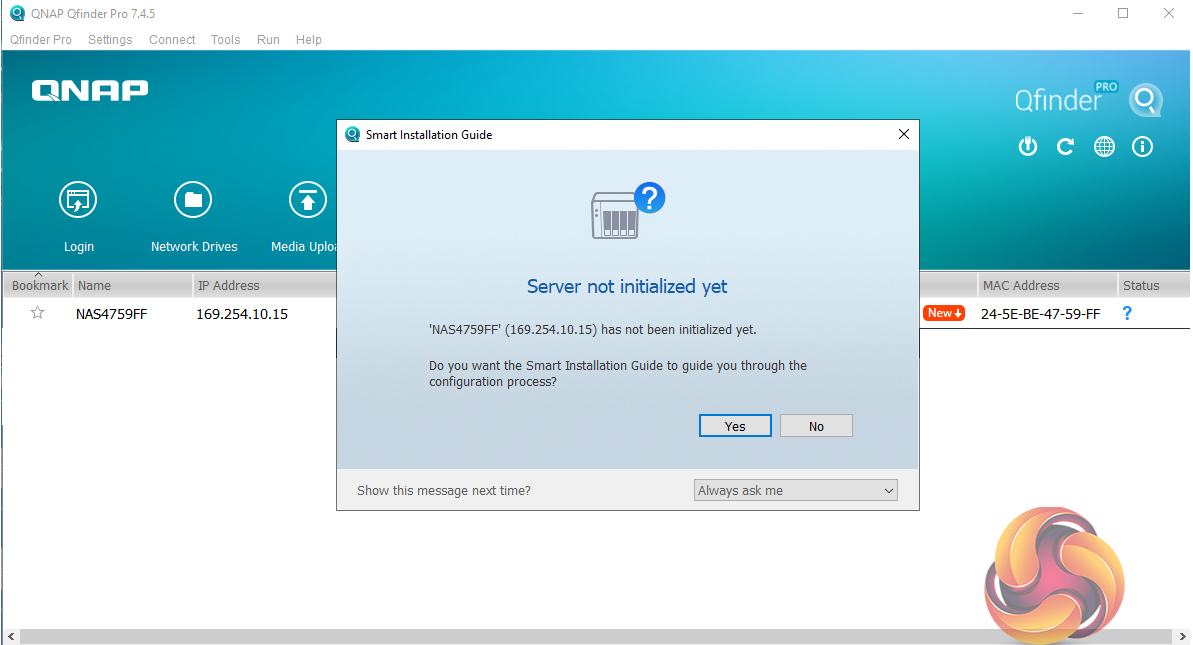Open the Tools menu
This screenshot has width=1193, height=645.
pos(225,40)
